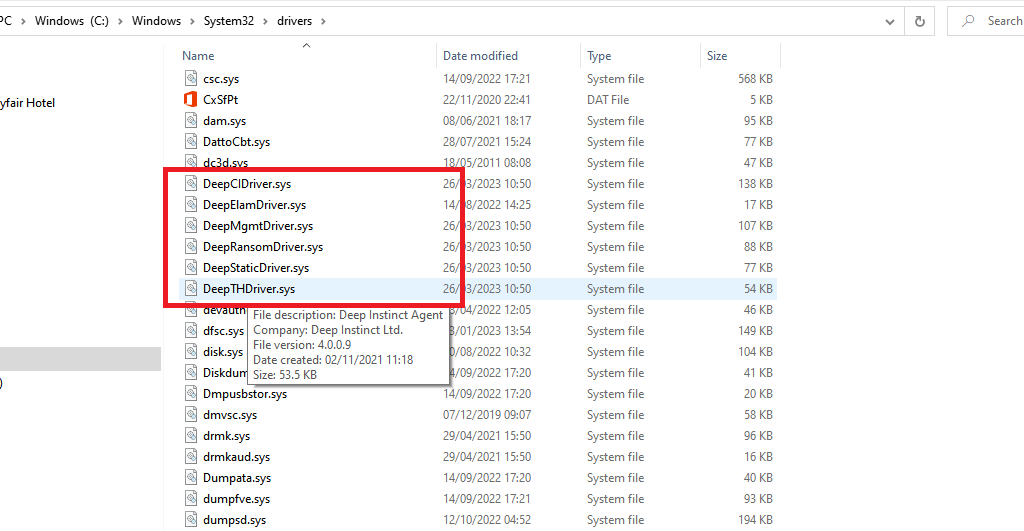
Task: Select the DeepCIDriver.sys file name
Action: tap(247, 184)
